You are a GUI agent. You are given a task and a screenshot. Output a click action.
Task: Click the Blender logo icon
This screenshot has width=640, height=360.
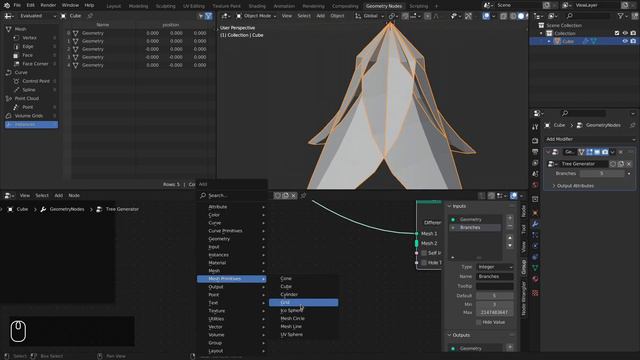pyautogui.click(x=6, y=5)
